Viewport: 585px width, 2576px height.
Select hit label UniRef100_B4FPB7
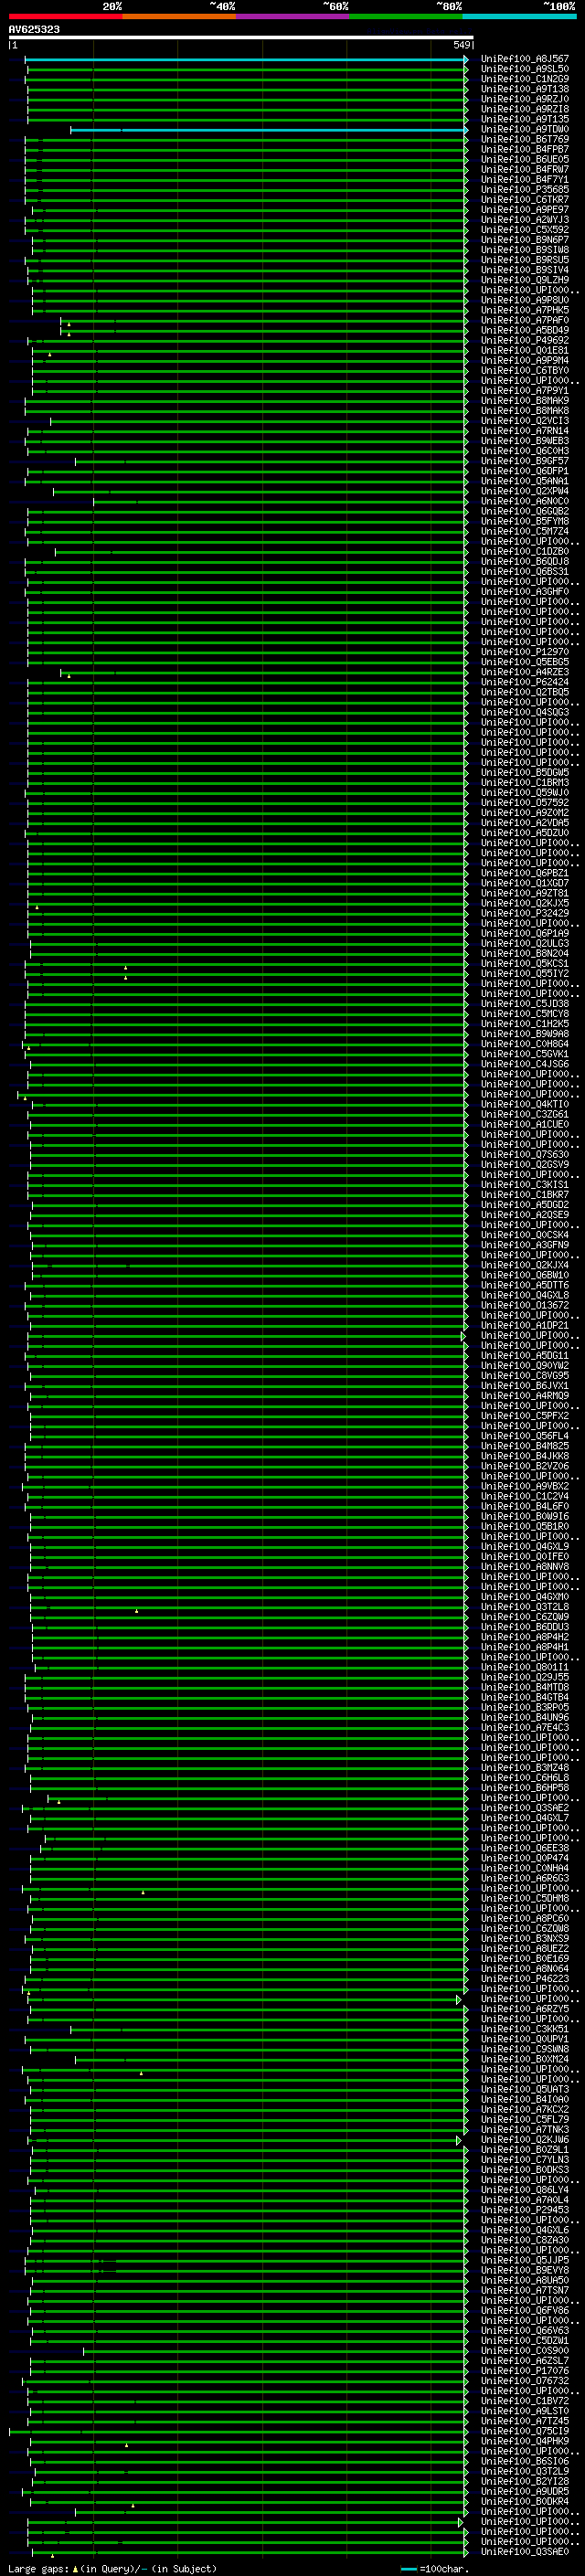click(525, 149)
